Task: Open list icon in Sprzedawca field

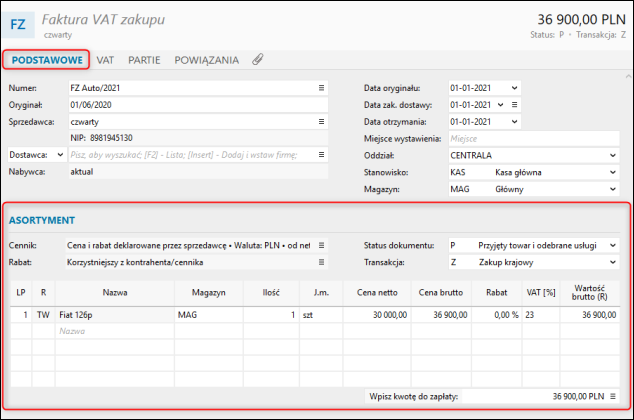Action: [321, 122]
